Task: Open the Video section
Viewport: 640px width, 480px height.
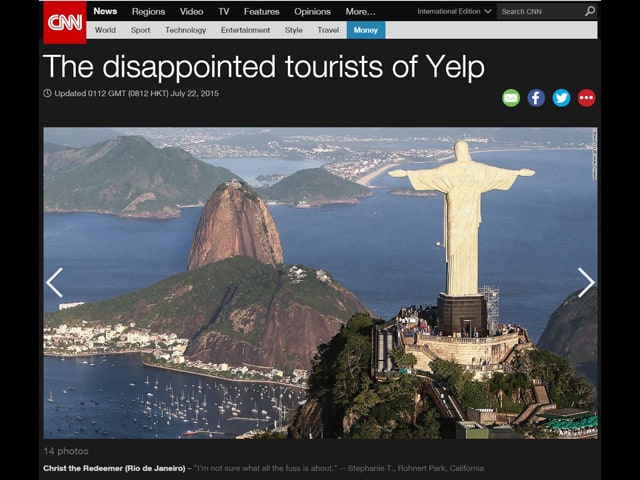Action: click(x=191, y=11)
